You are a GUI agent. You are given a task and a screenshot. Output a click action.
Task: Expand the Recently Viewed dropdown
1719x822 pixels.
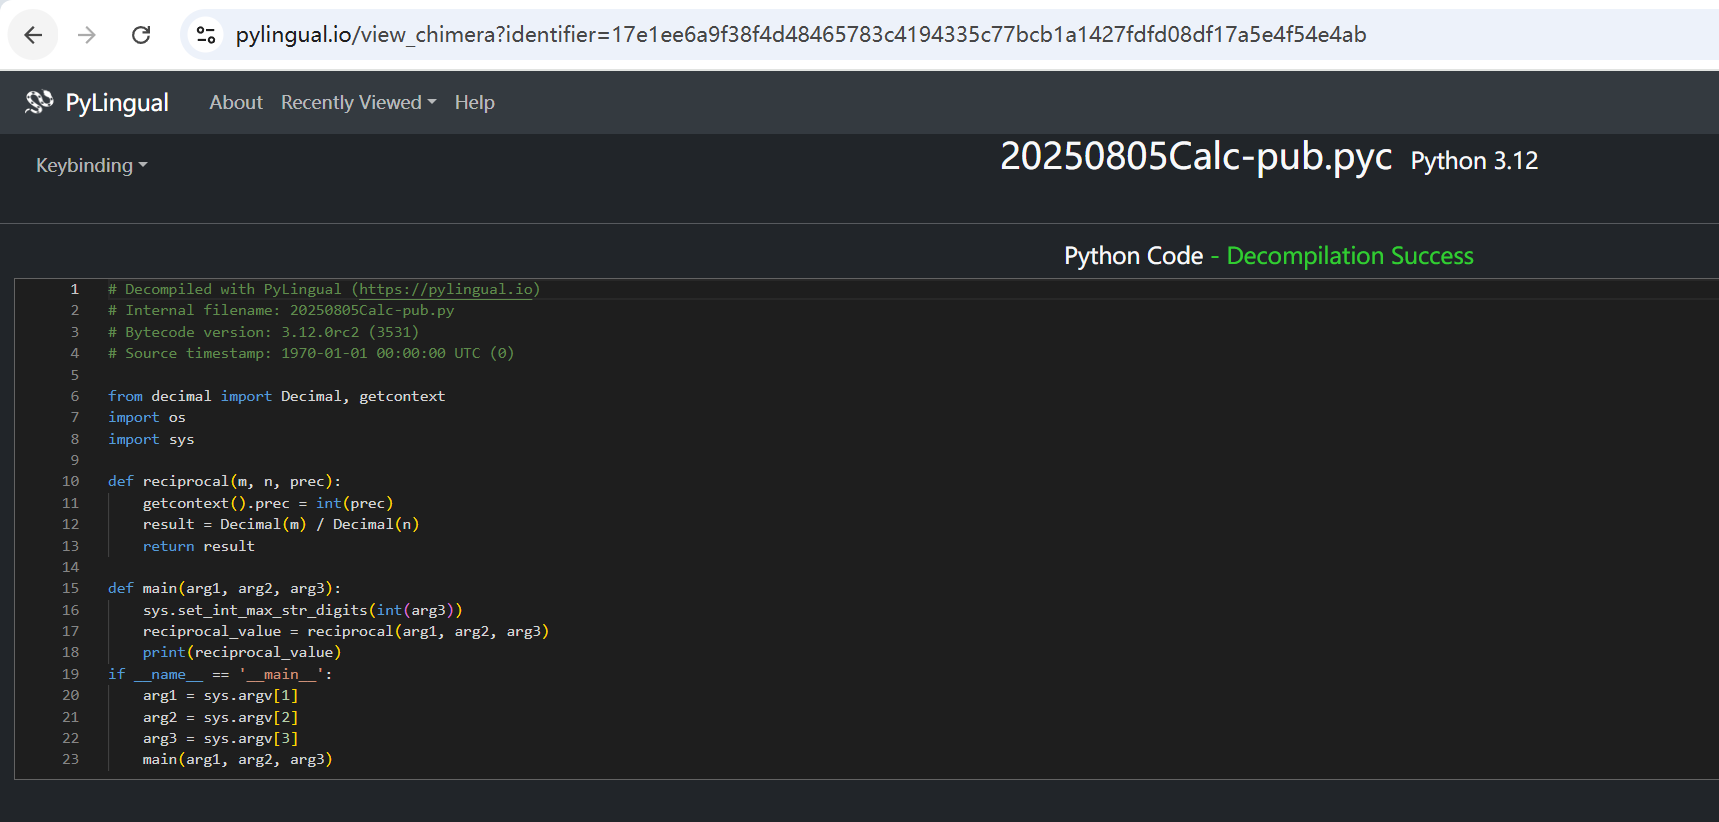click(358, 103)
